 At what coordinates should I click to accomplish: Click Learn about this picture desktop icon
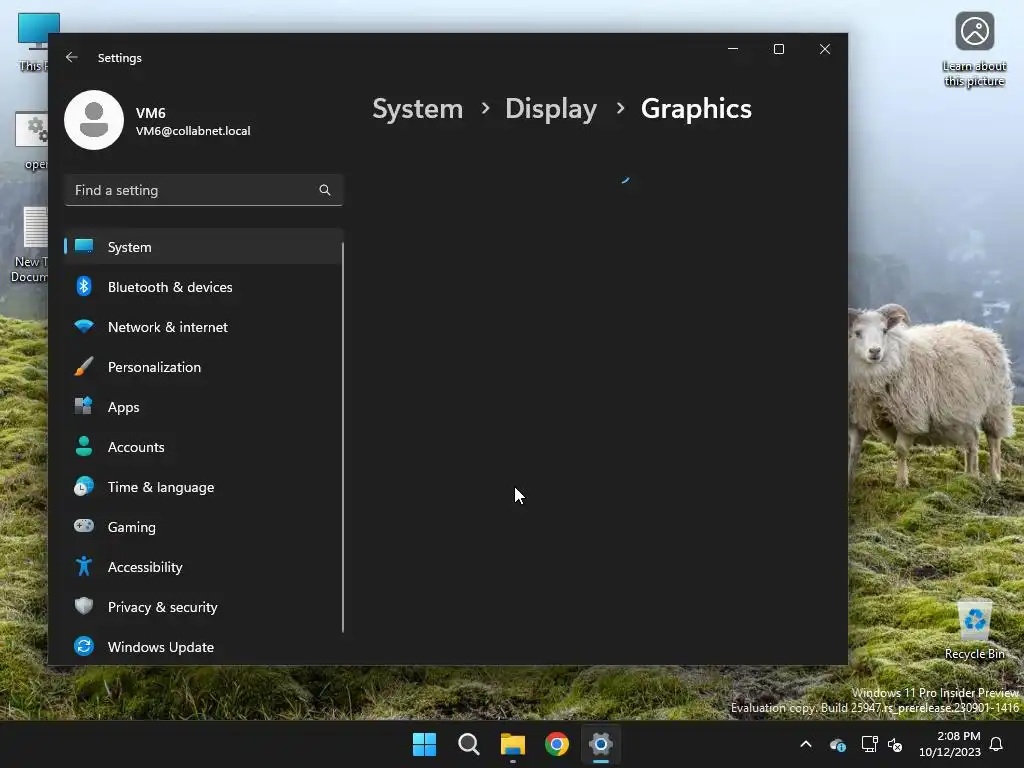click(x=974, y=50)
